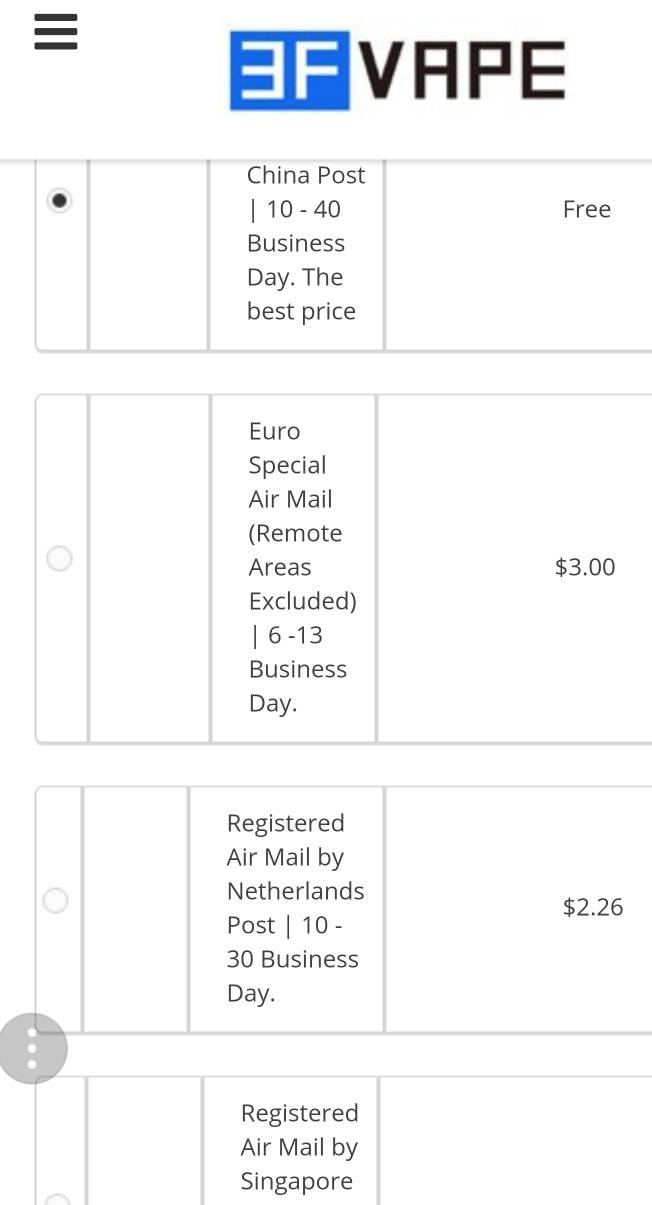Select the China Post free shipping radio
Image resolution: width=652 pixels, height=1205 pixels.
tap(60, 201)
